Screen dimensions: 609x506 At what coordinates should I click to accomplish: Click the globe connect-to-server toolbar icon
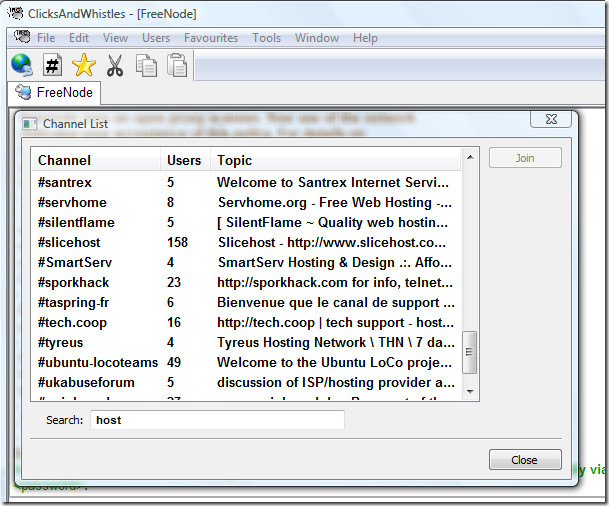coord(22,64)
